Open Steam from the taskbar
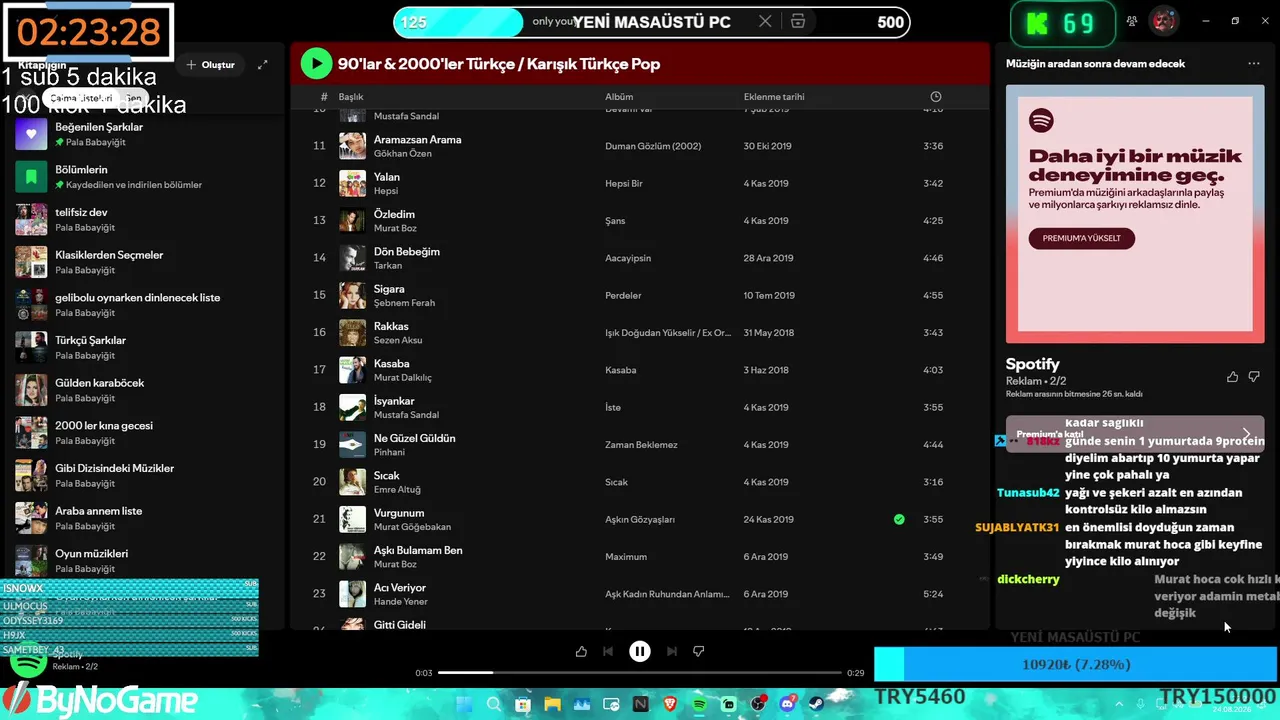 (x=817, y=704)
